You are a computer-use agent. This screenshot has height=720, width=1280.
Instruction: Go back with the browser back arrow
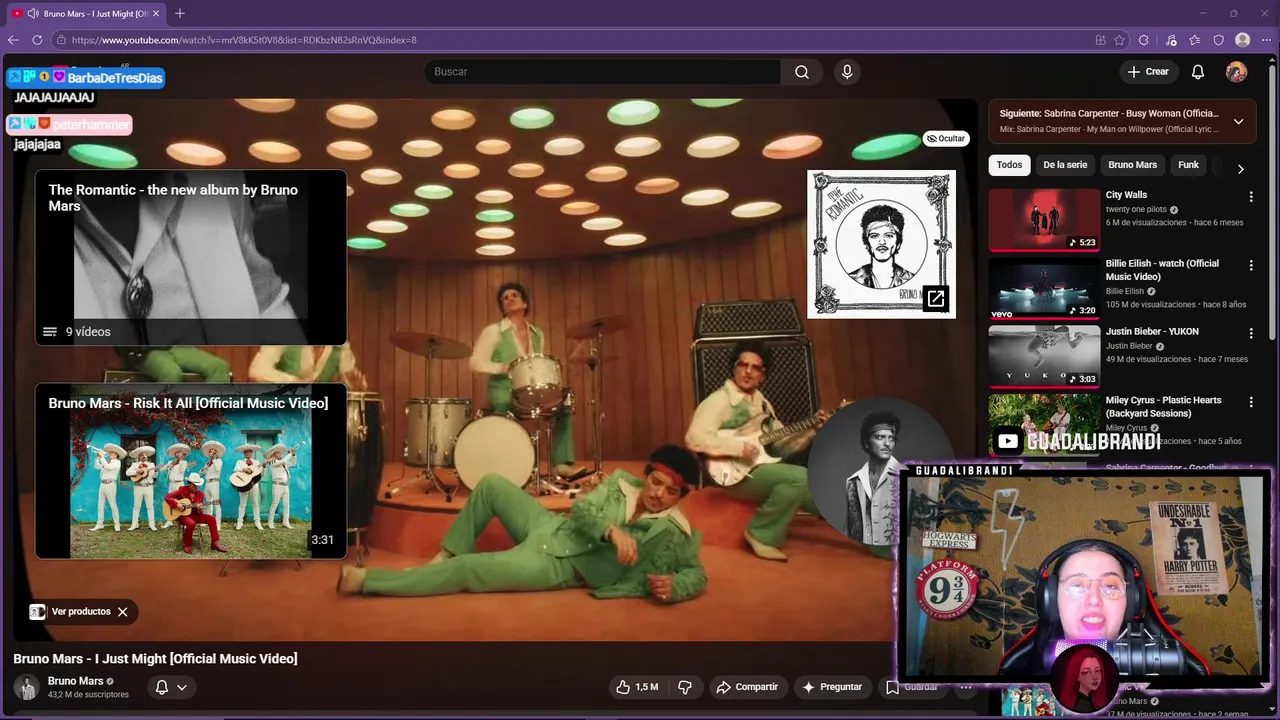[13, 40]
